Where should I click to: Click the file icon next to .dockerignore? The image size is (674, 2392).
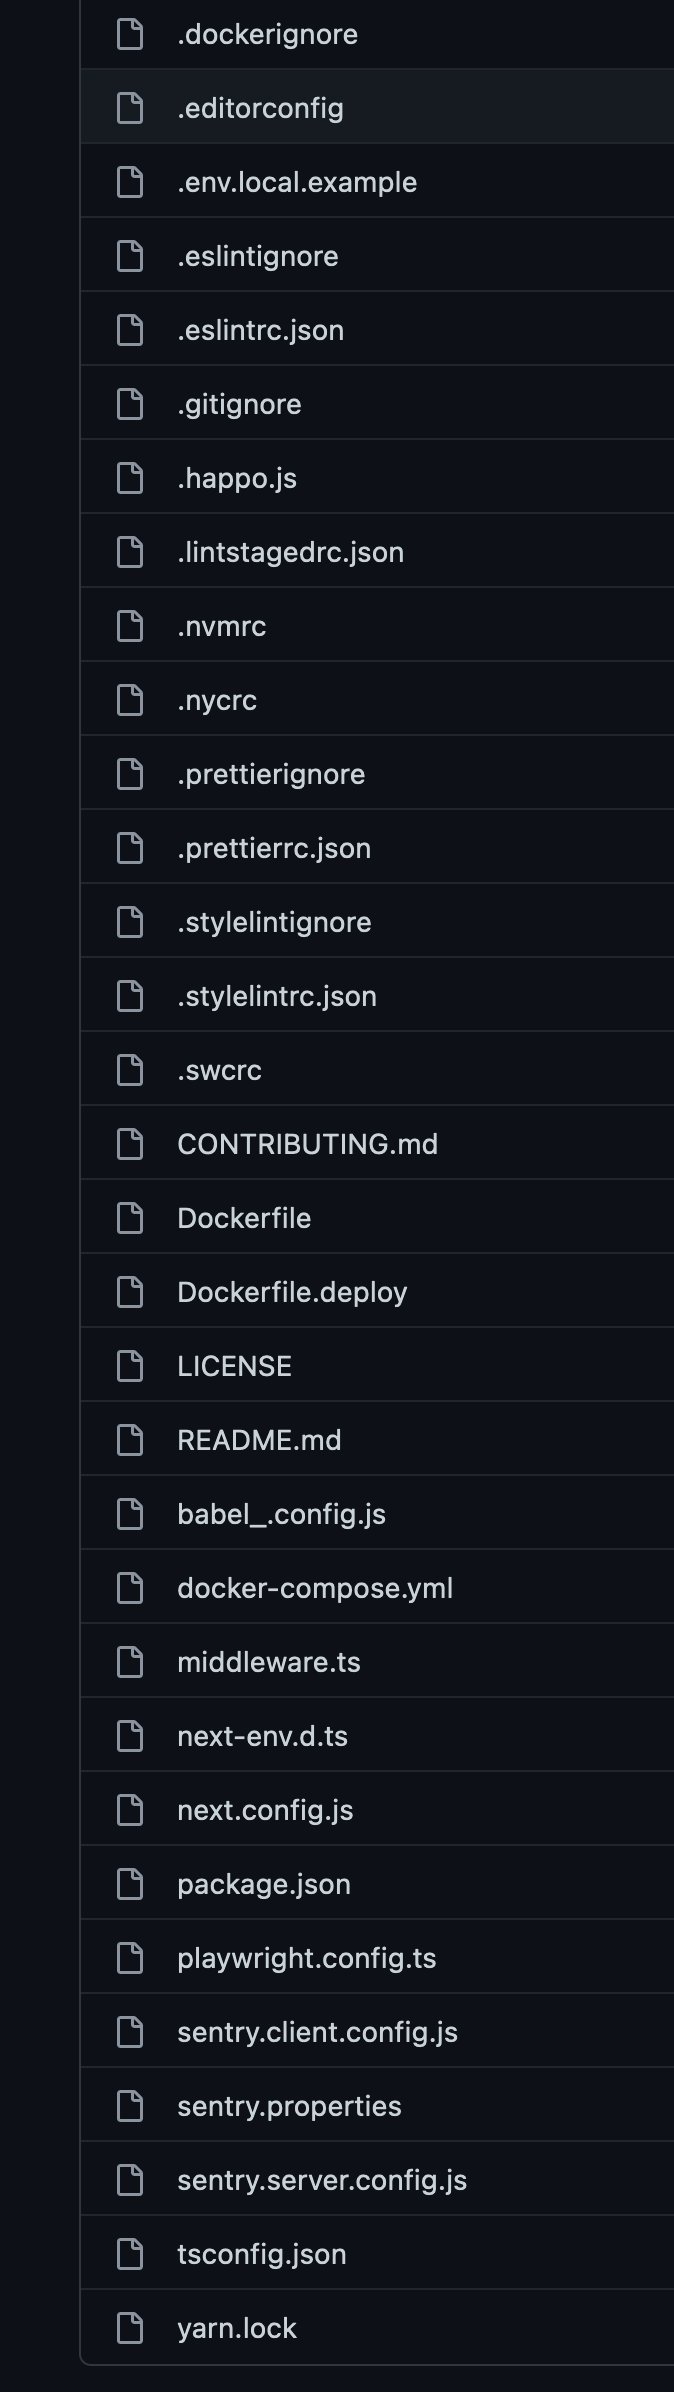(129, 33)
